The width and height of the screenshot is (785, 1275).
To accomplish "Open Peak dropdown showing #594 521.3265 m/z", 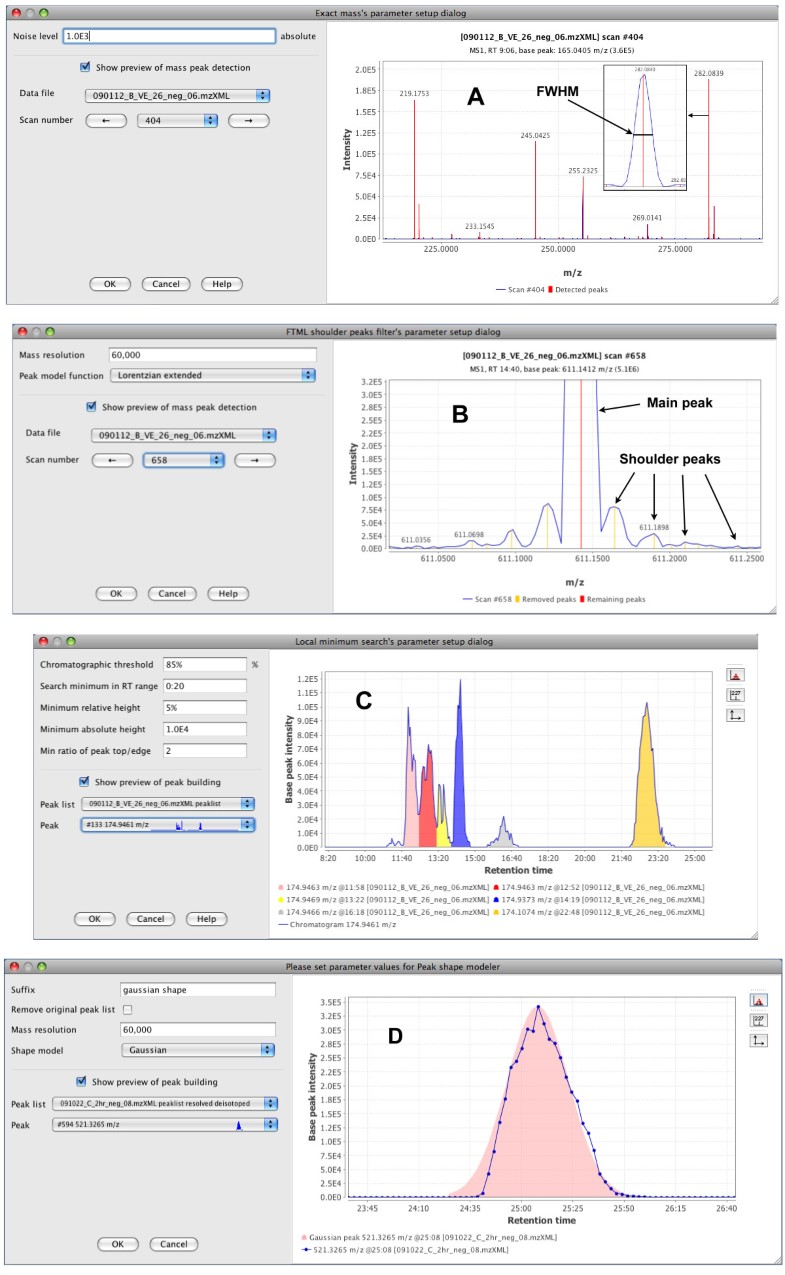I will (x=163, y=1125).
